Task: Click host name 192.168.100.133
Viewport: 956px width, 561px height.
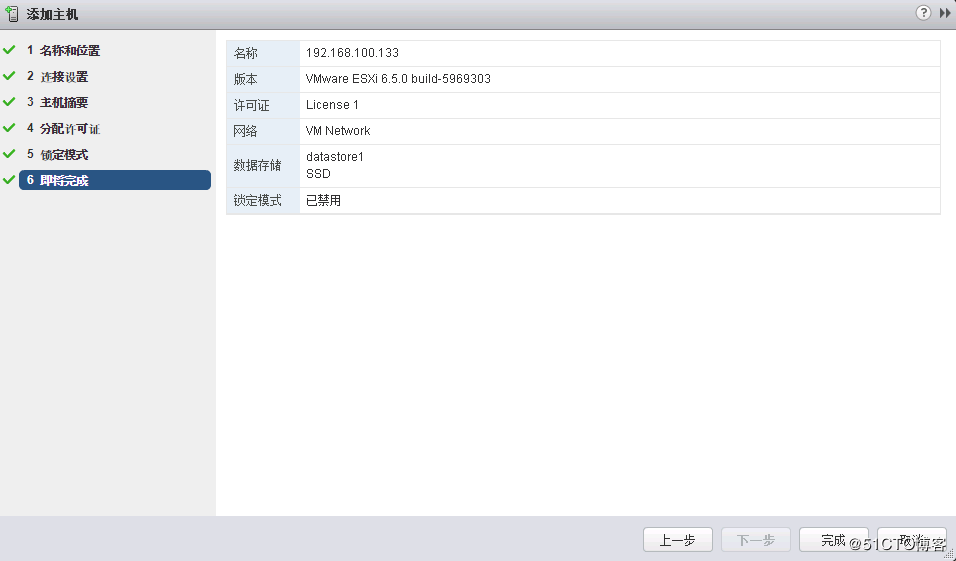Action: coord(352,53)
